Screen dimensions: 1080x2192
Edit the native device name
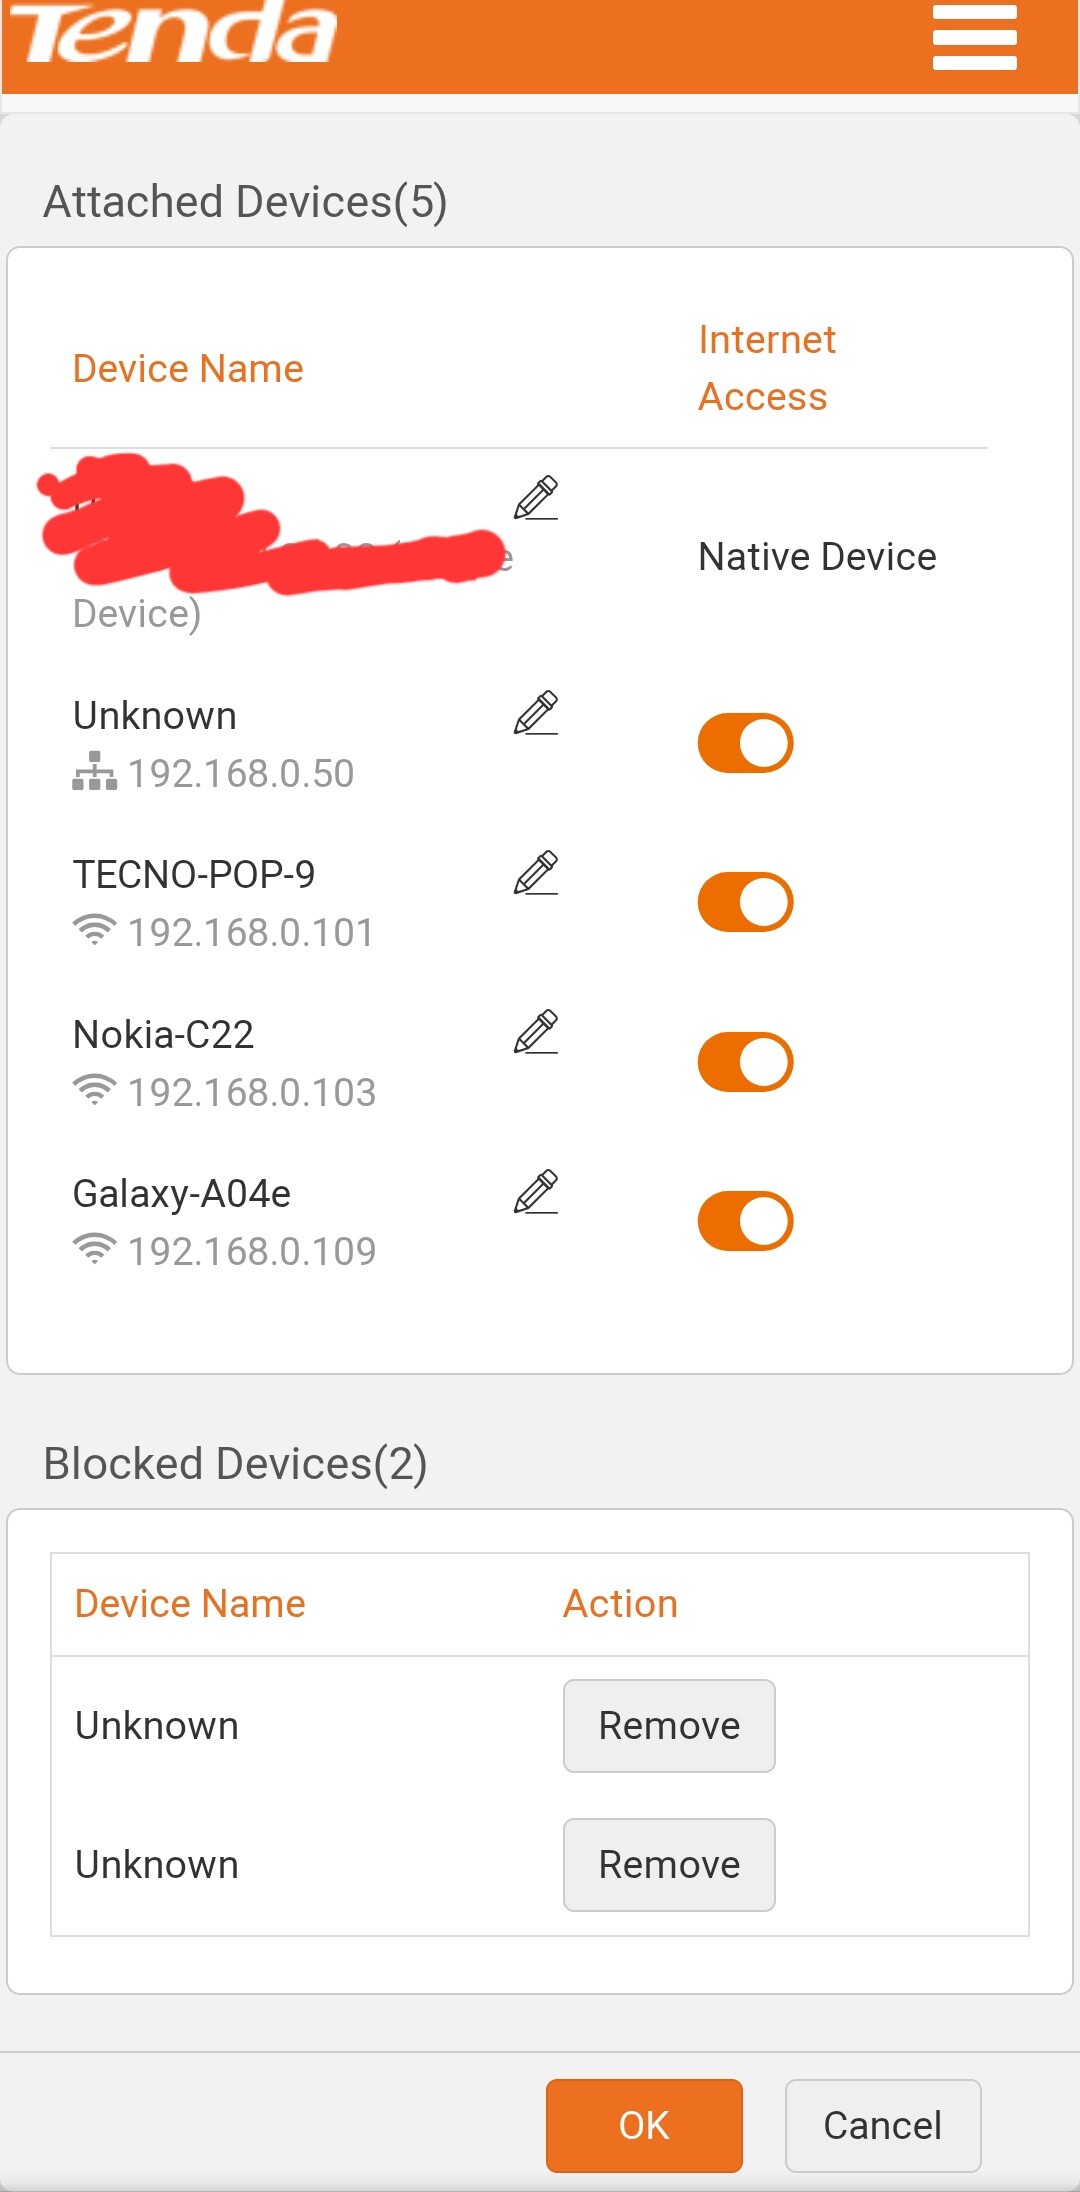point(536,498)
